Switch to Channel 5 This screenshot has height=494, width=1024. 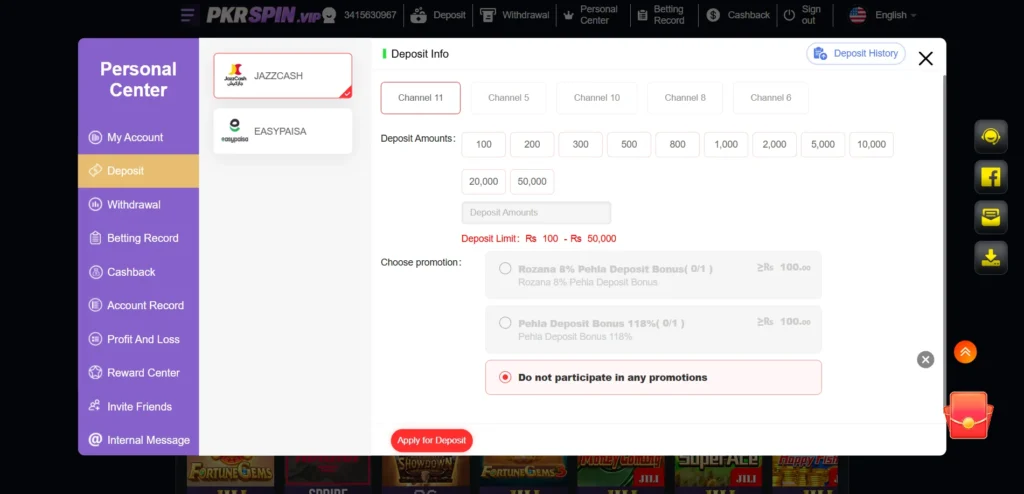[x=509, y=98]
